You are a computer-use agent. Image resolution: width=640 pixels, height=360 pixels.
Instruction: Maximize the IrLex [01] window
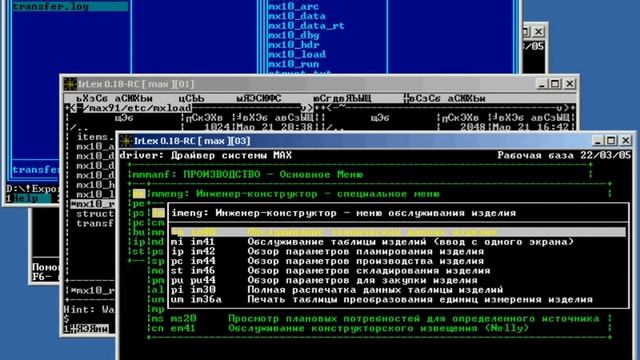coord(555,84)
